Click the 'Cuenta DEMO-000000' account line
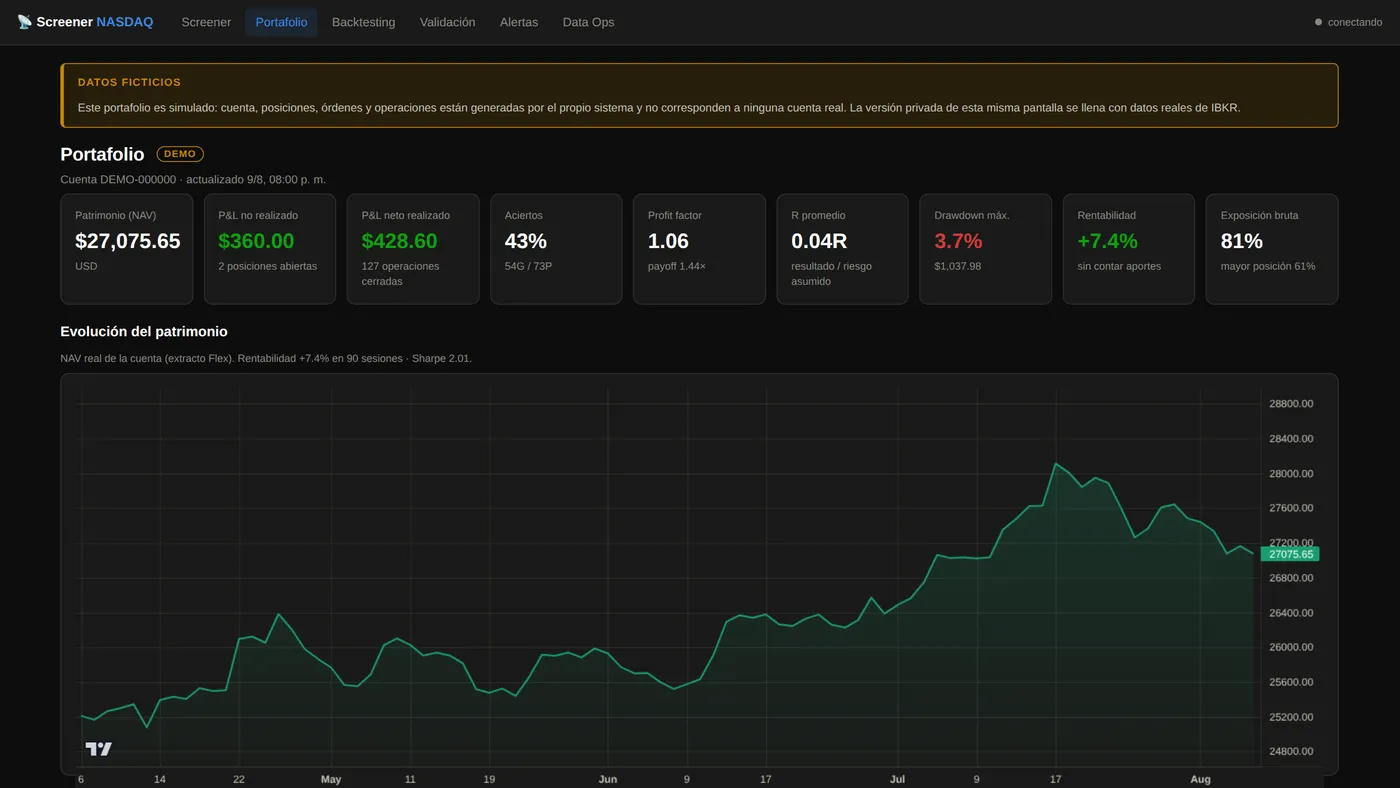 coord(193,179)
